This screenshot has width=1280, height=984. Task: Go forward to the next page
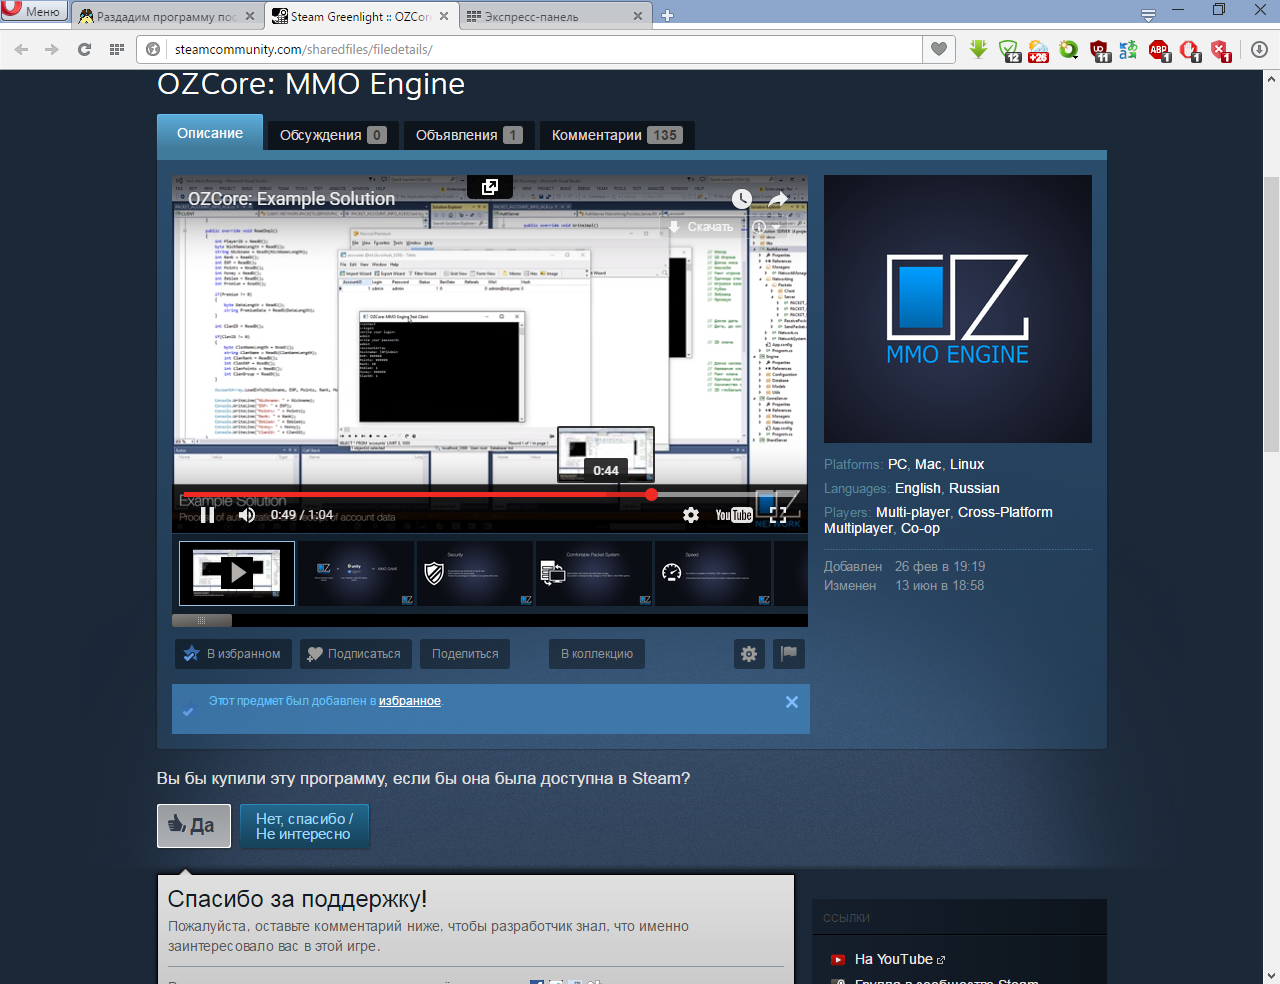tap(52, 49)
